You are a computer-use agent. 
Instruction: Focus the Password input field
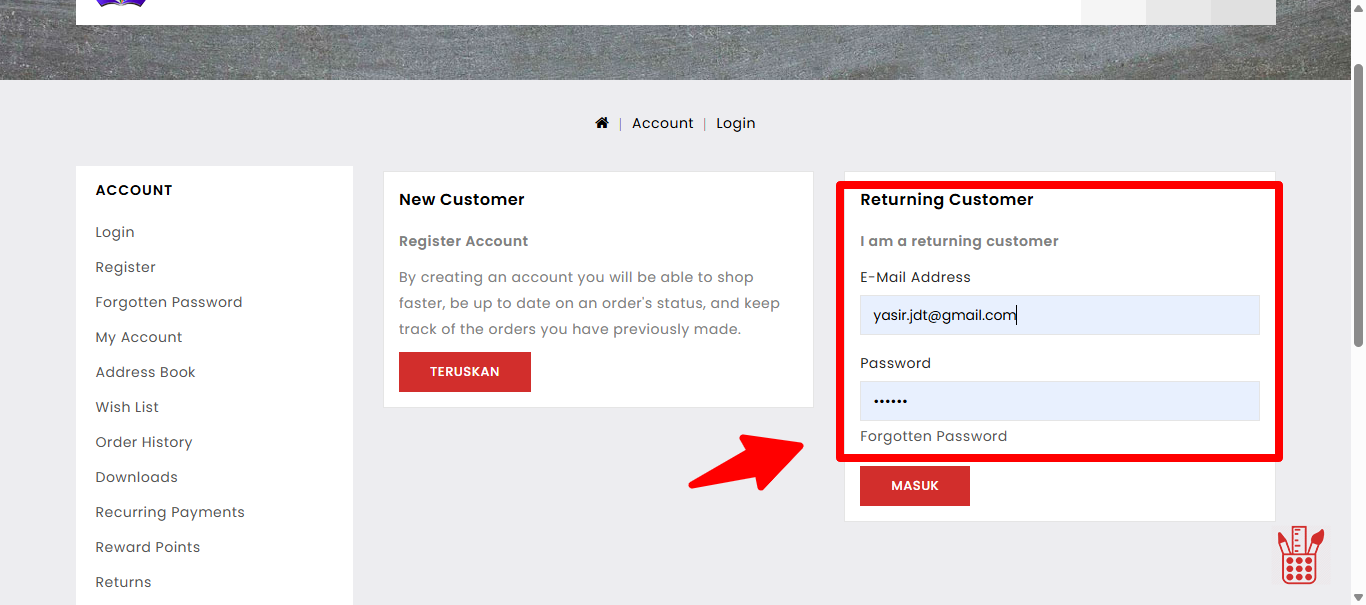coord(1060,401)
